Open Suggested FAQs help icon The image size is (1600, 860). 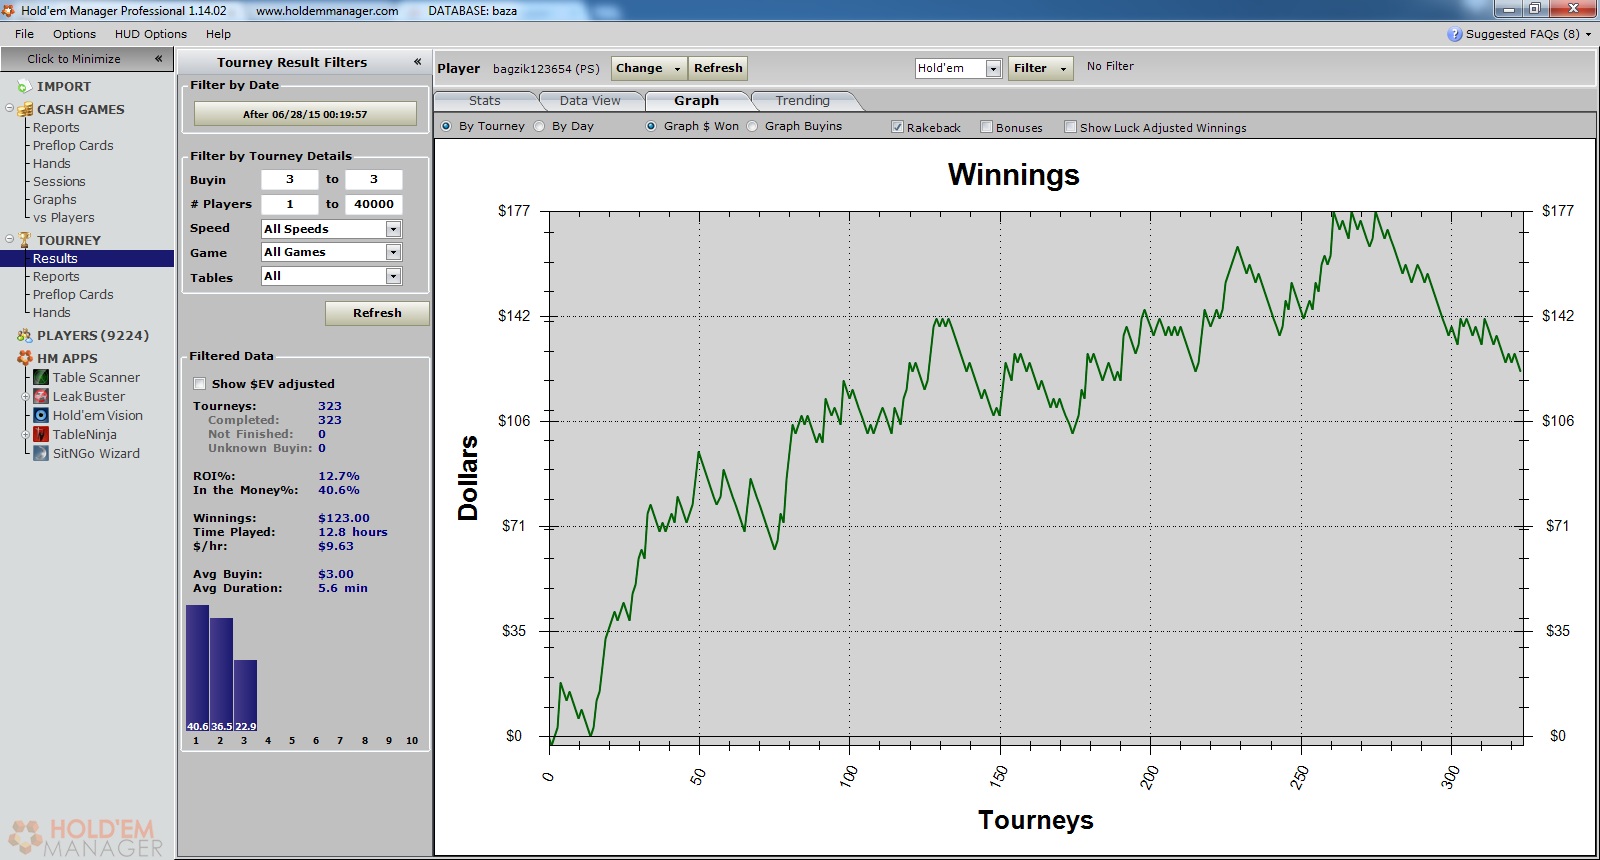[x=1454, y=34]
